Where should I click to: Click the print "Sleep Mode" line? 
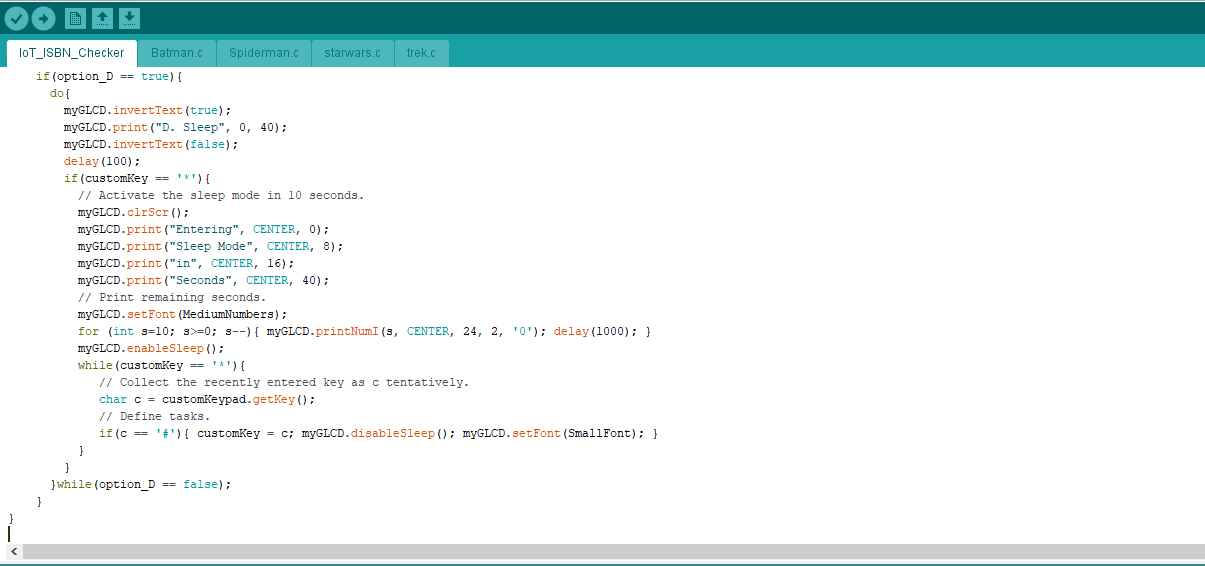pyautogui.click(x=210, y=246)
